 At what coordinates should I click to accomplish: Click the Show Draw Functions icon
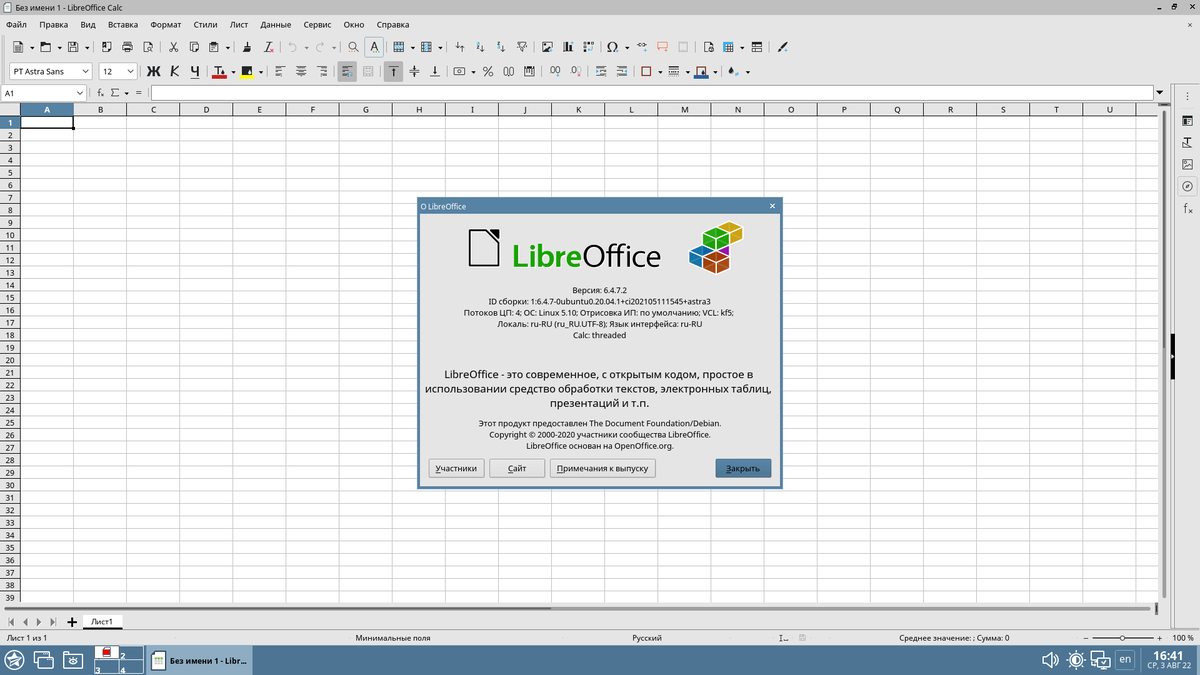783,47
